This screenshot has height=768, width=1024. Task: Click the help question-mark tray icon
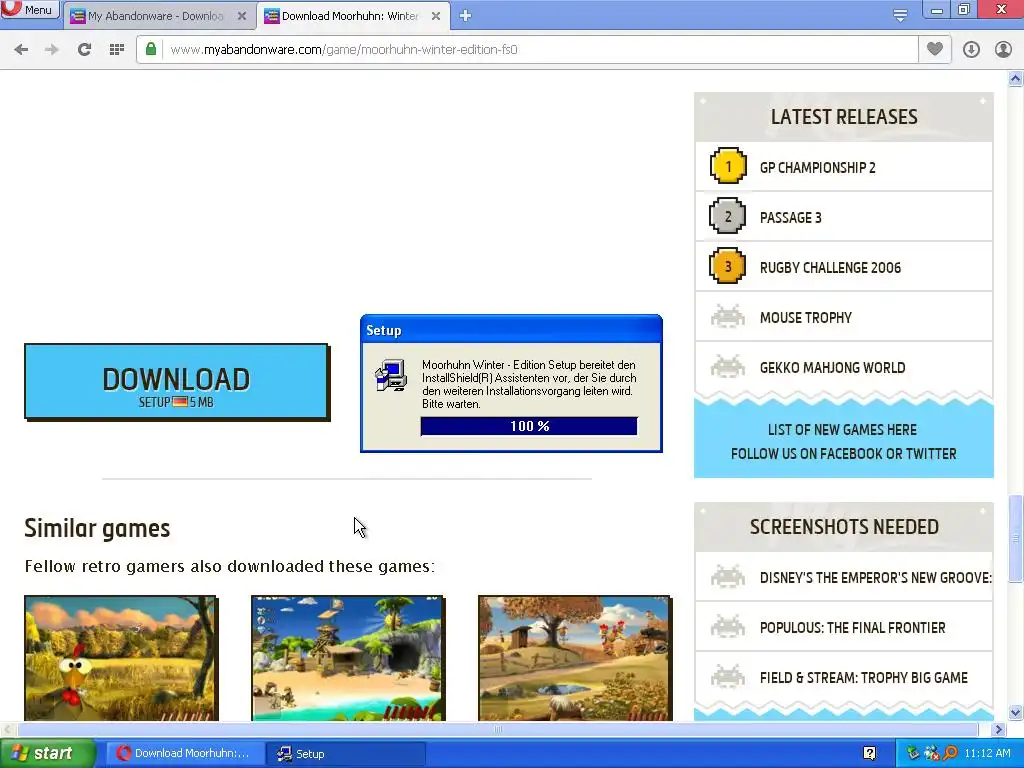click(x=870, y=753)
